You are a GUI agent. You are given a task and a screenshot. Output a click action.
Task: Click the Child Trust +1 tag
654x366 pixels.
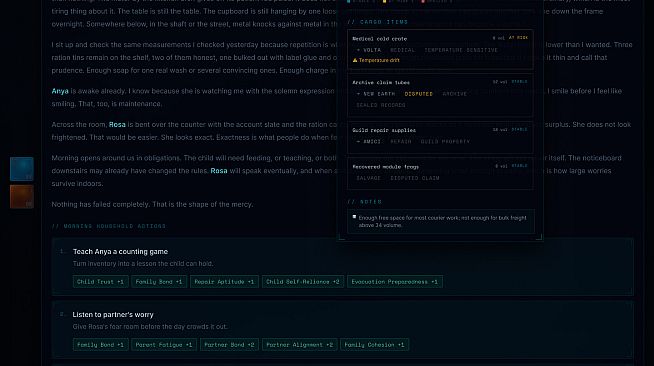(x=101, y=282)
